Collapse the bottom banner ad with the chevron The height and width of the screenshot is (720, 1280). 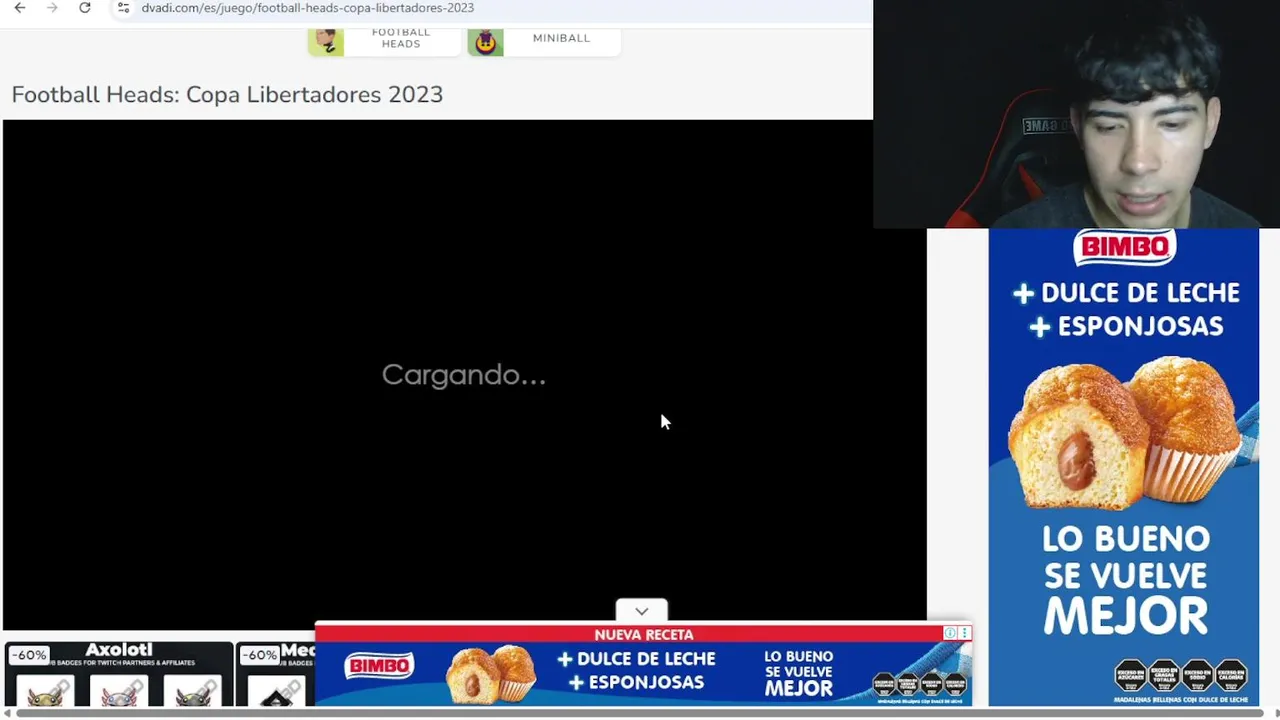(642, 611)
